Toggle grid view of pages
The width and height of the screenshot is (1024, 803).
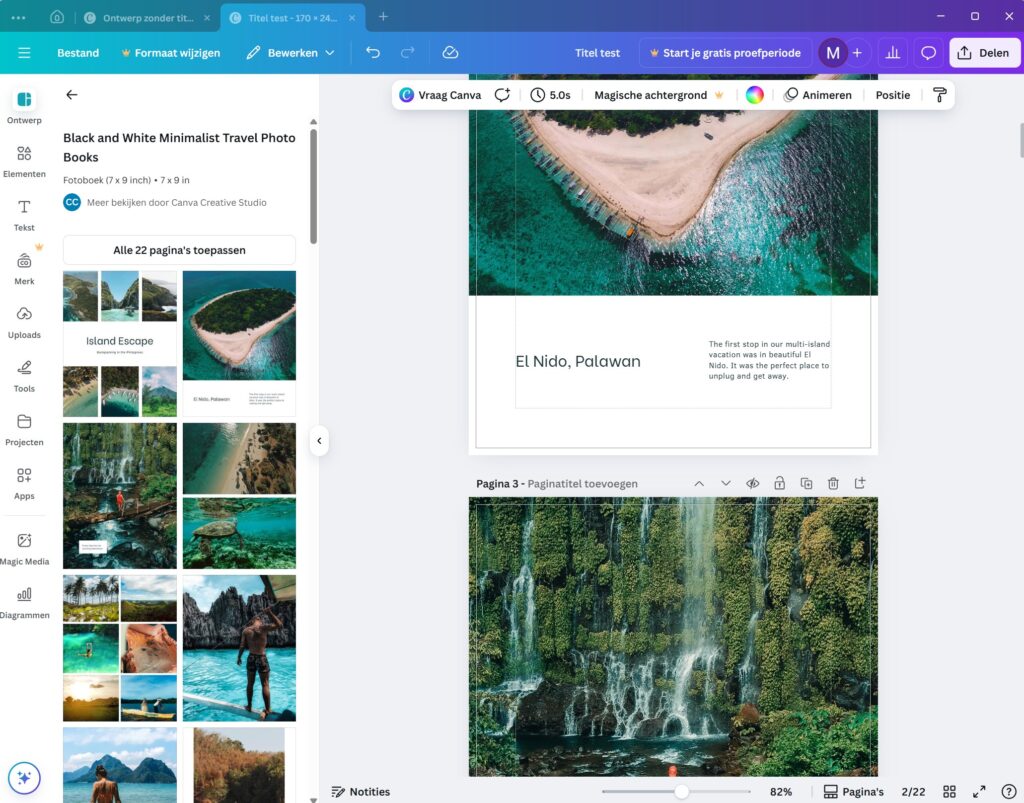coord(950,792)
